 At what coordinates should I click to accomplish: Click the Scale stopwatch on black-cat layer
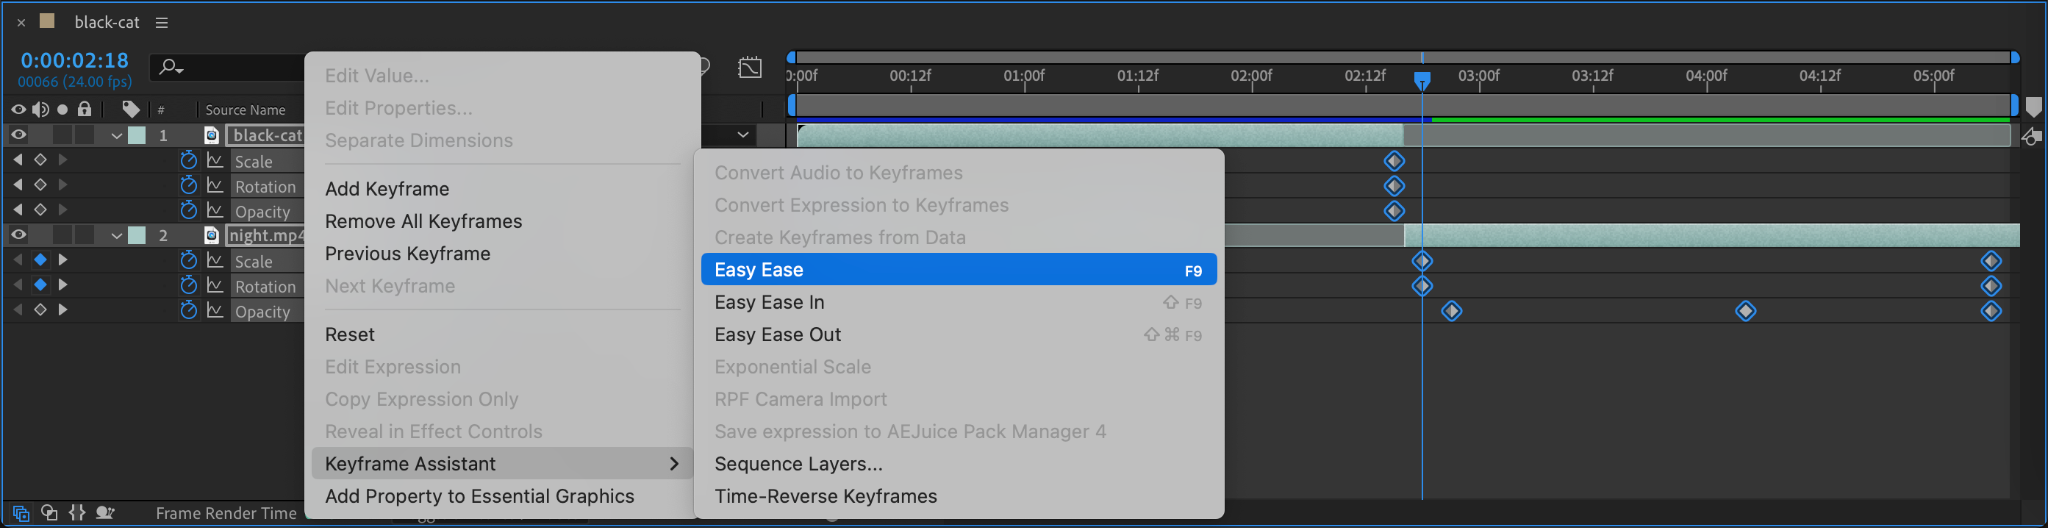click(188, 160)
